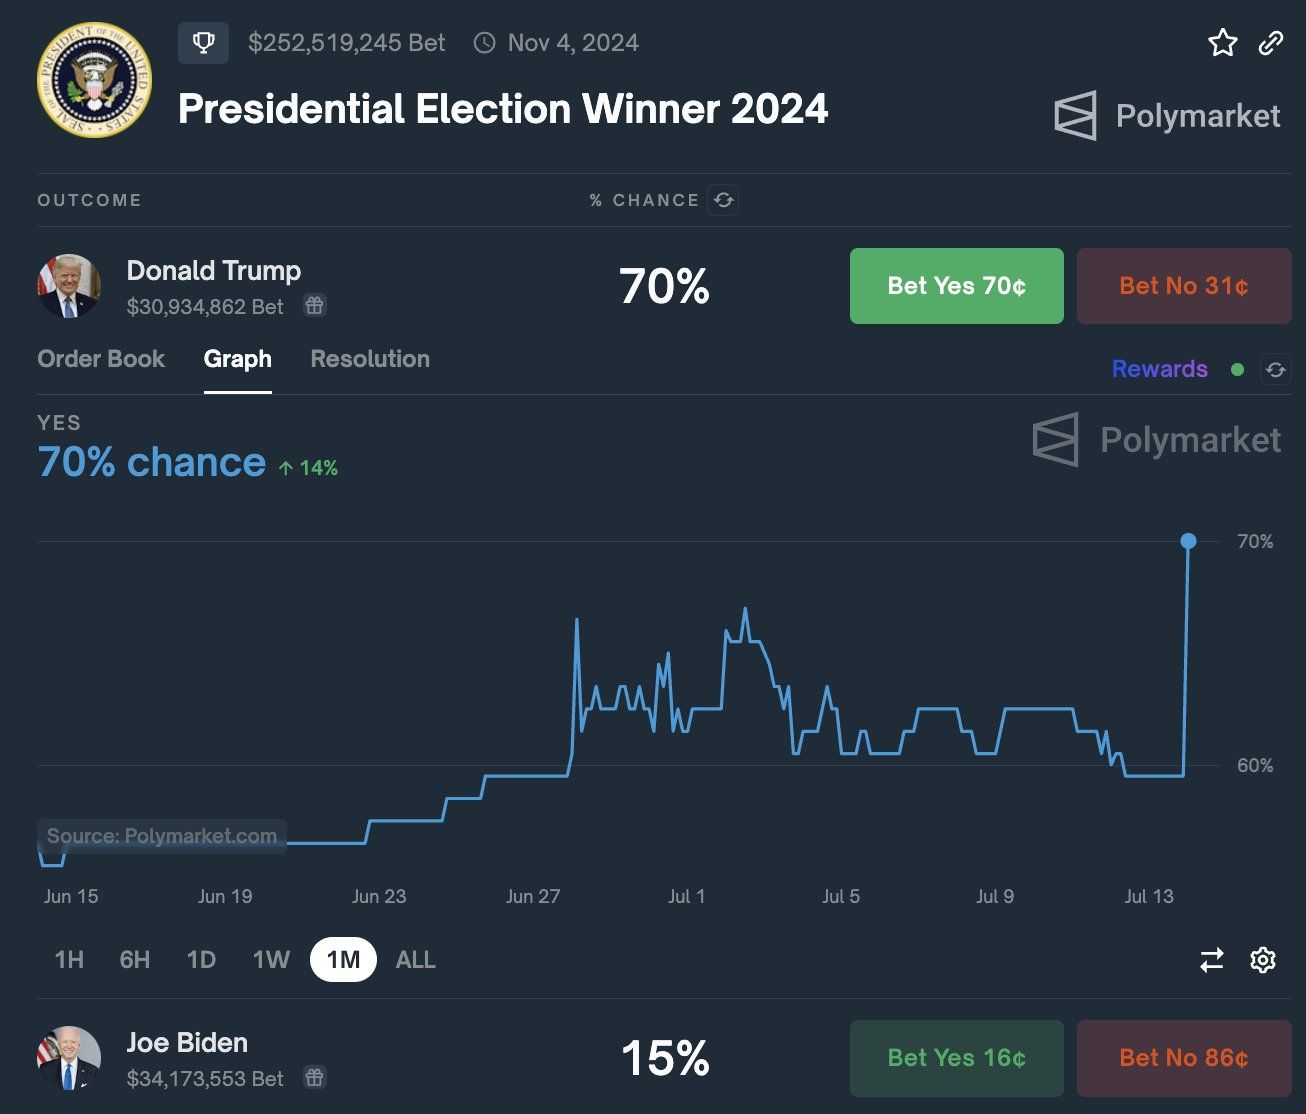Viewport: 1306px width, 1114px height.
Task: Select the ALL time range
Action: [x=415, y=960]
